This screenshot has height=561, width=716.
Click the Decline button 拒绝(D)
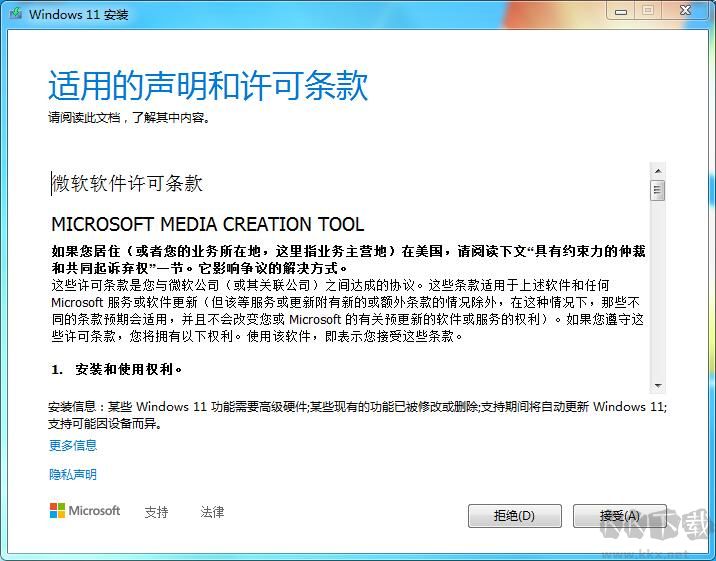pyautogui.click(x=515, y=516)
